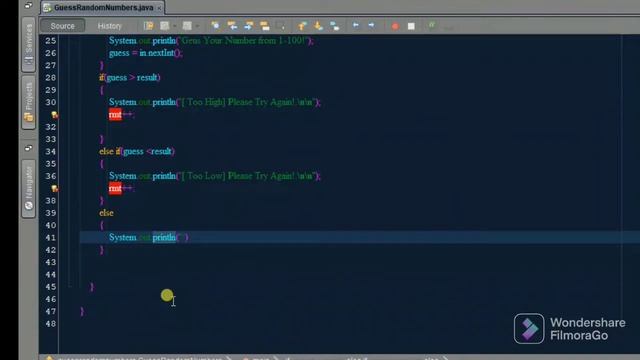The height and width of the screenshot is (360, 640).
Task: Switch to the Source view
Action: (62, 26)
